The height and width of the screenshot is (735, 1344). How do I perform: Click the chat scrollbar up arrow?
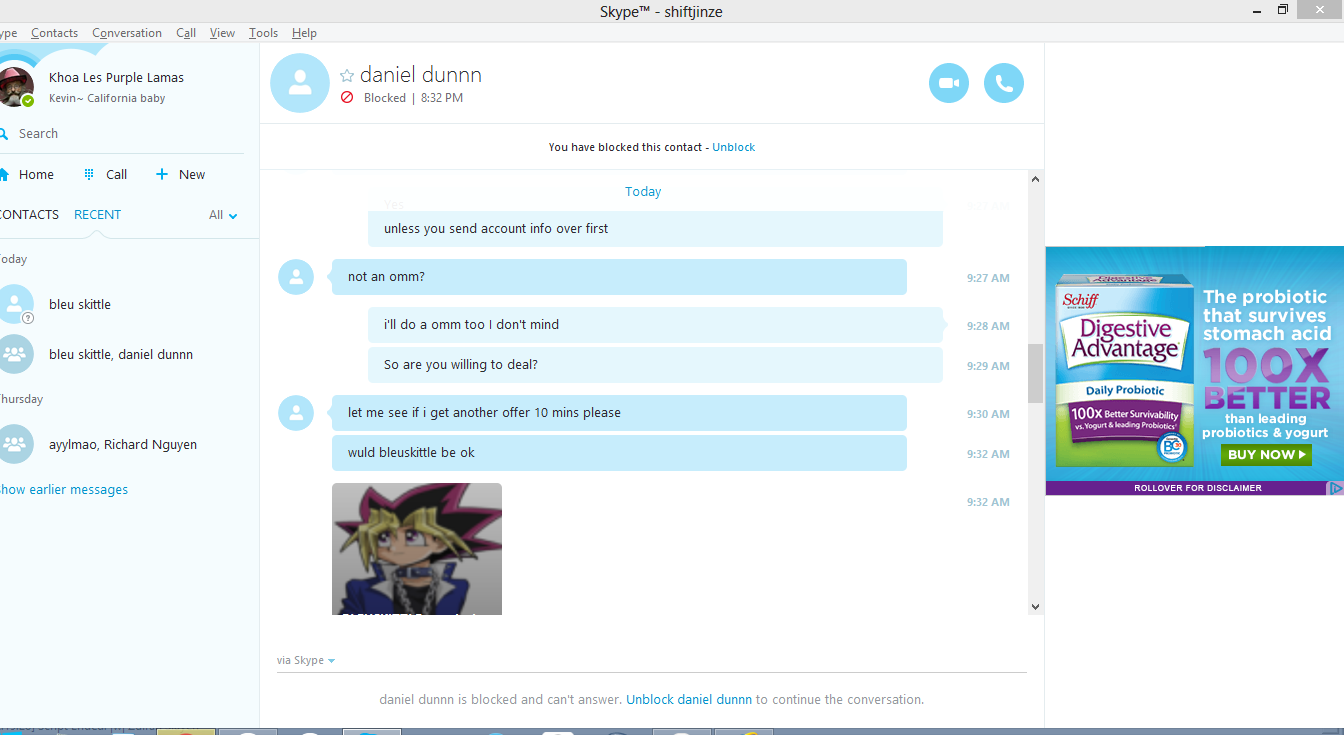[x=1035, y=179]
